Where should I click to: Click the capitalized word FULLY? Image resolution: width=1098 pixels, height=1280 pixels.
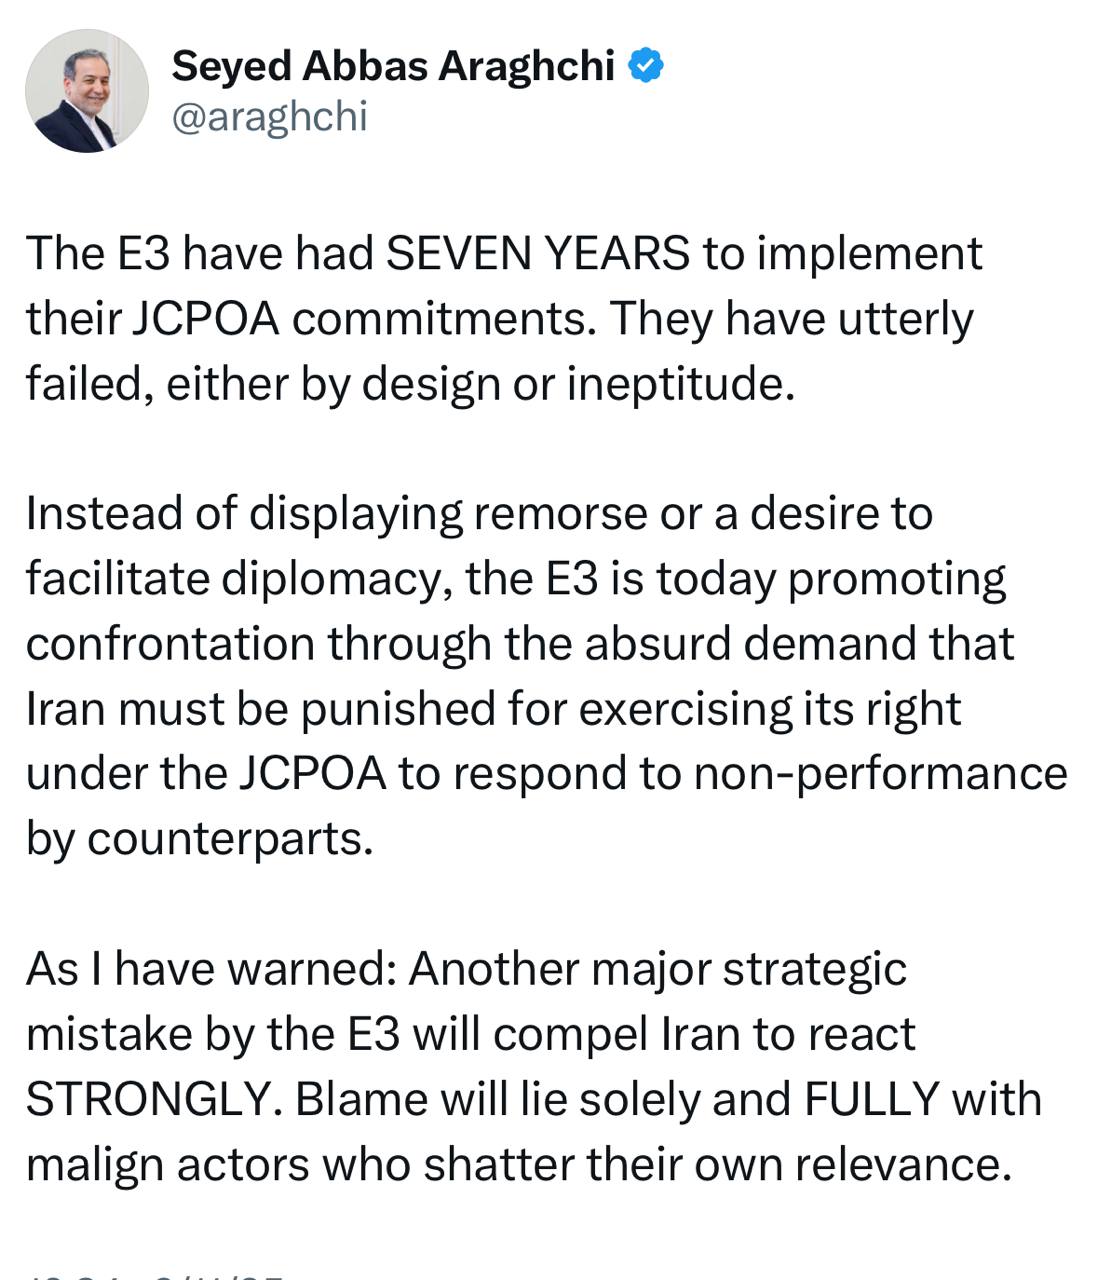pos(872,1099)
